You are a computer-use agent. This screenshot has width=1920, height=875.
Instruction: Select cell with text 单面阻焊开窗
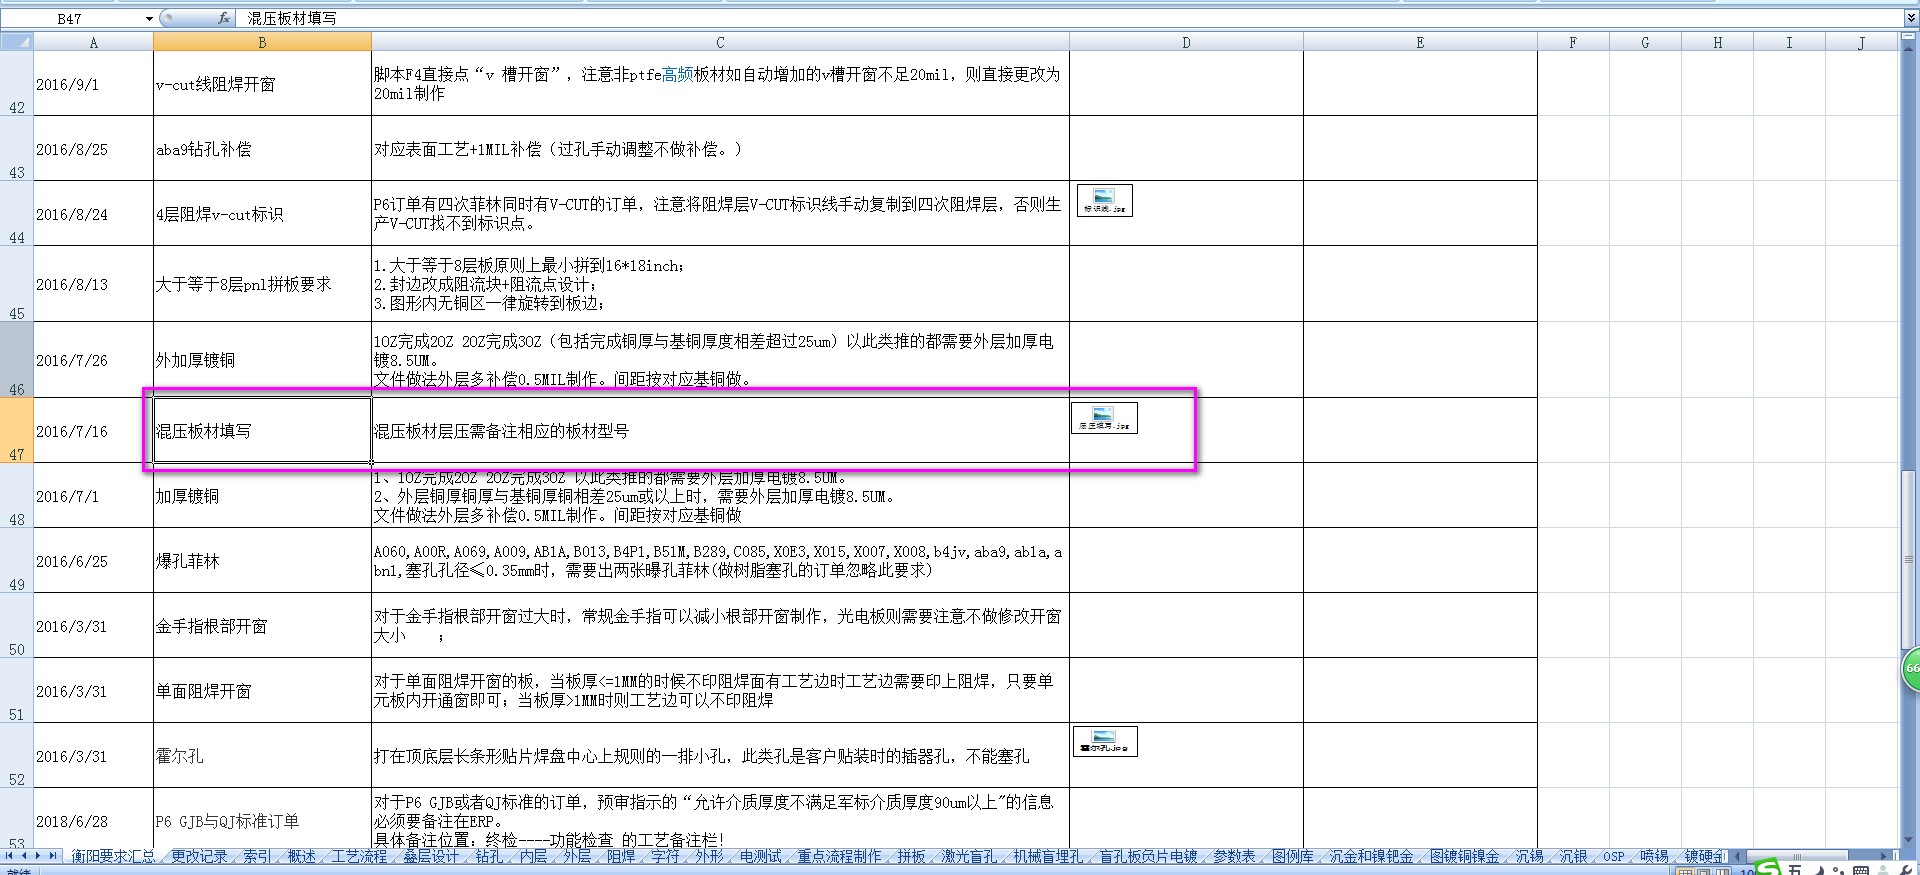point(262,691)
